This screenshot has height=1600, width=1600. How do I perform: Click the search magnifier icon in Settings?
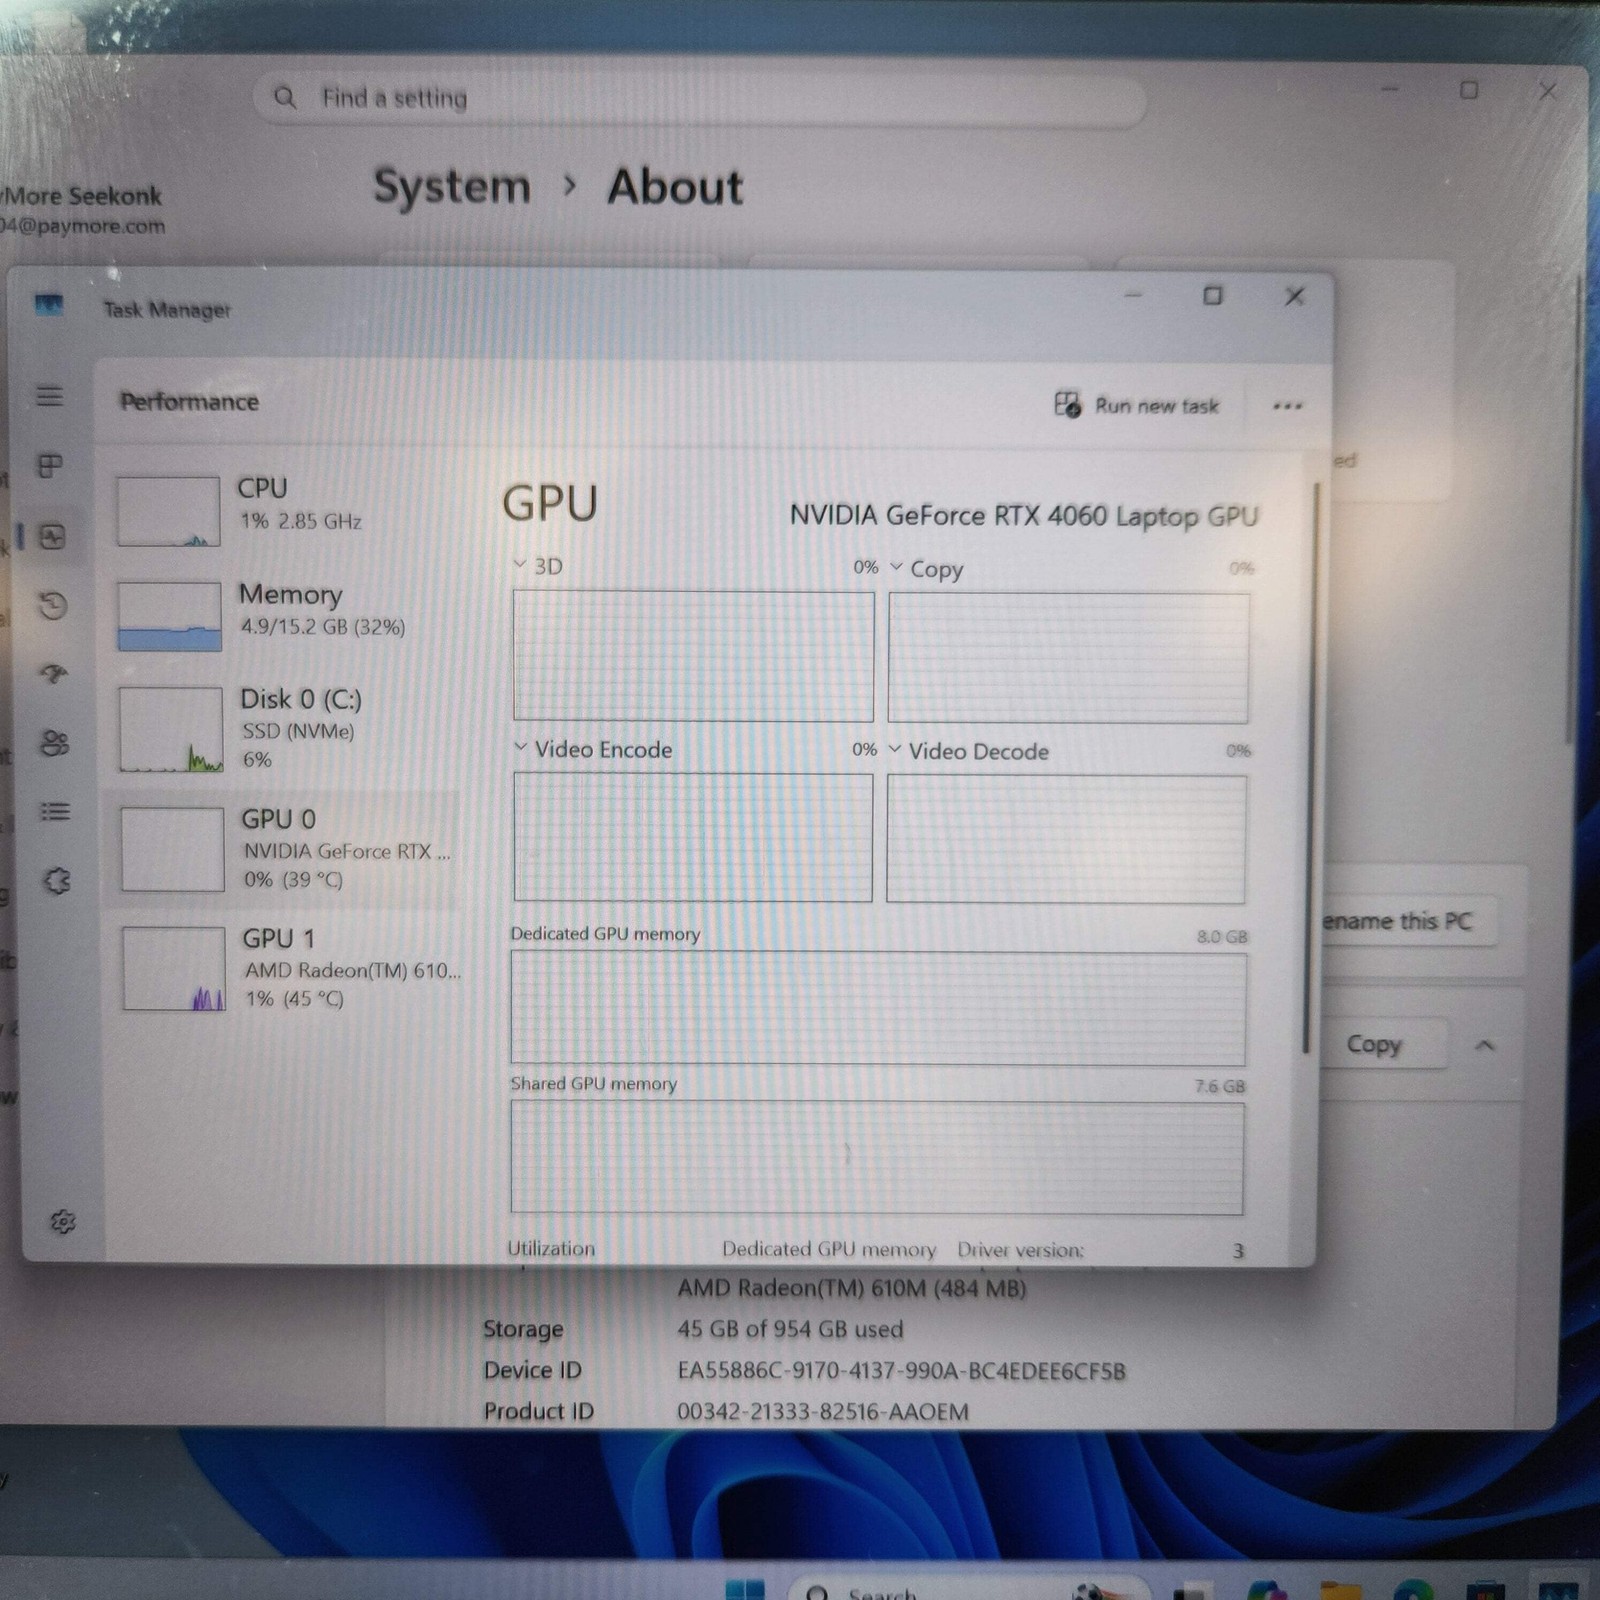click(285, 98)
